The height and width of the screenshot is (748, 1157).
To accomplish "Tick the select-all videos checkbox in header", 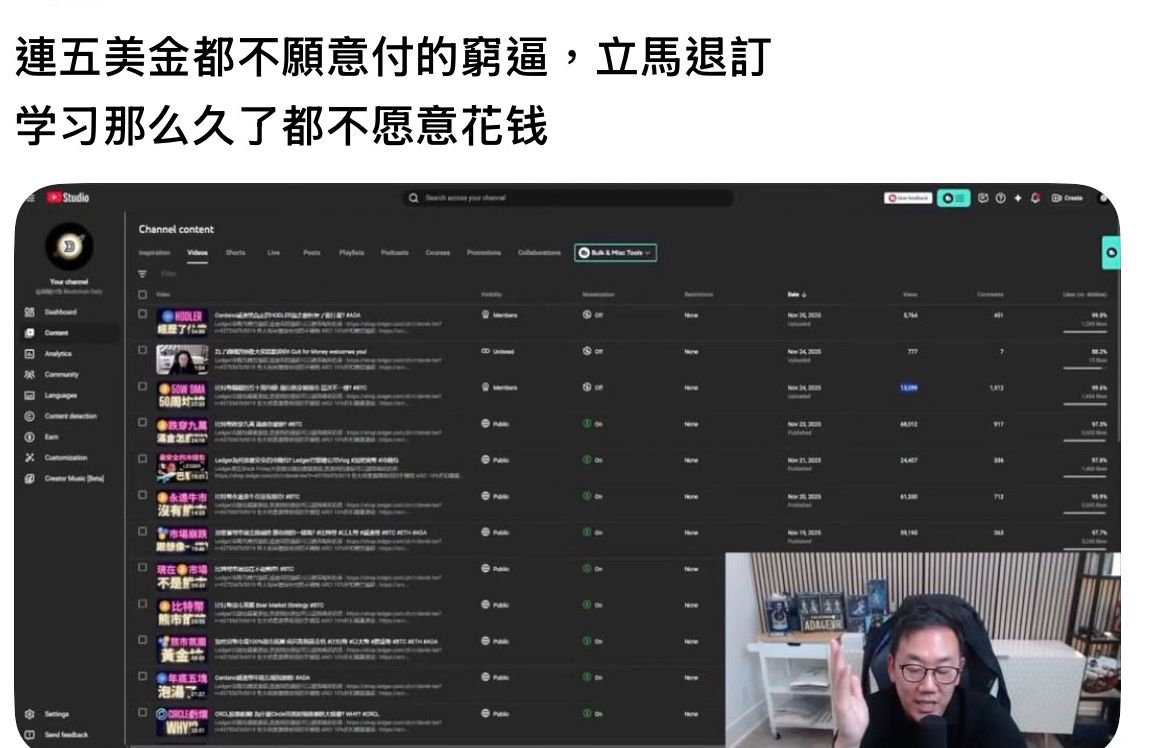I will (x=142, y=294).
